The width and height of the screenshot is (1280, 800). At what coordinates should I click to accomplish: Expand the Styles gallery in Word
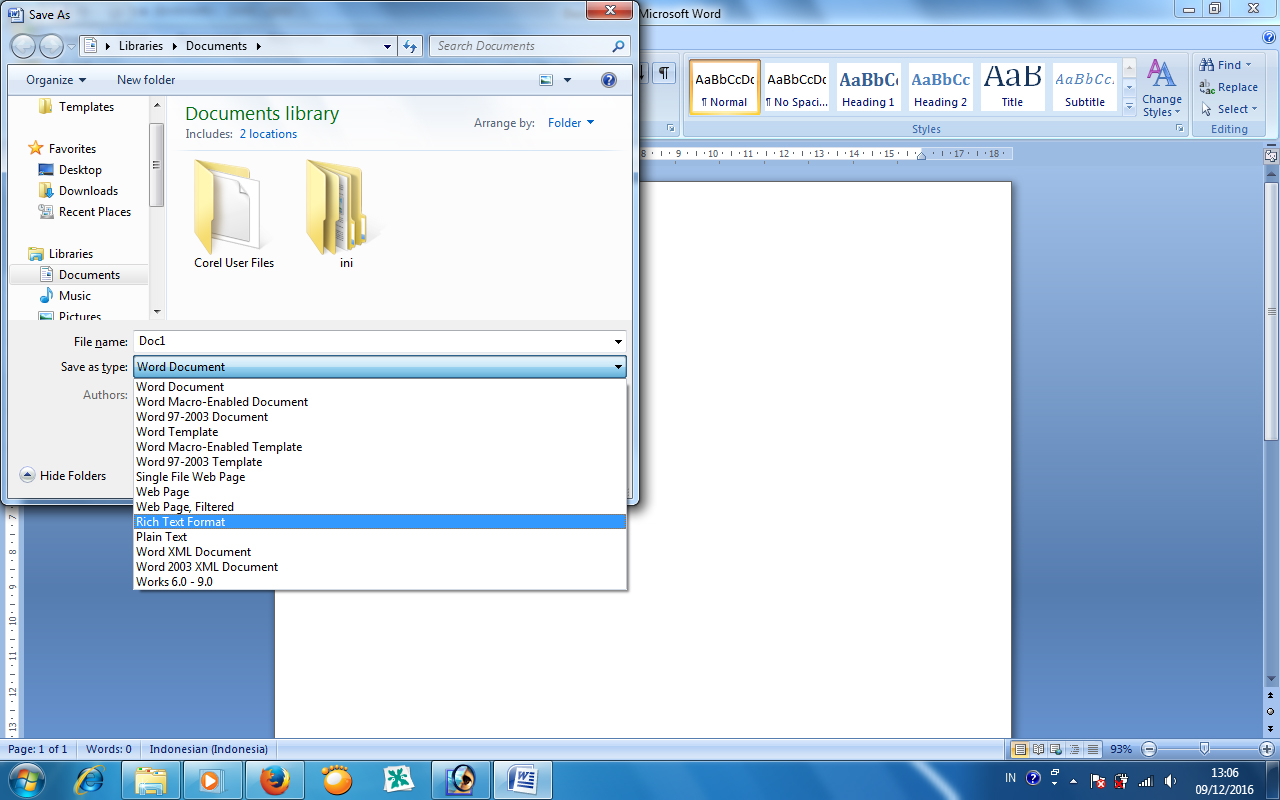(1129, 105)
